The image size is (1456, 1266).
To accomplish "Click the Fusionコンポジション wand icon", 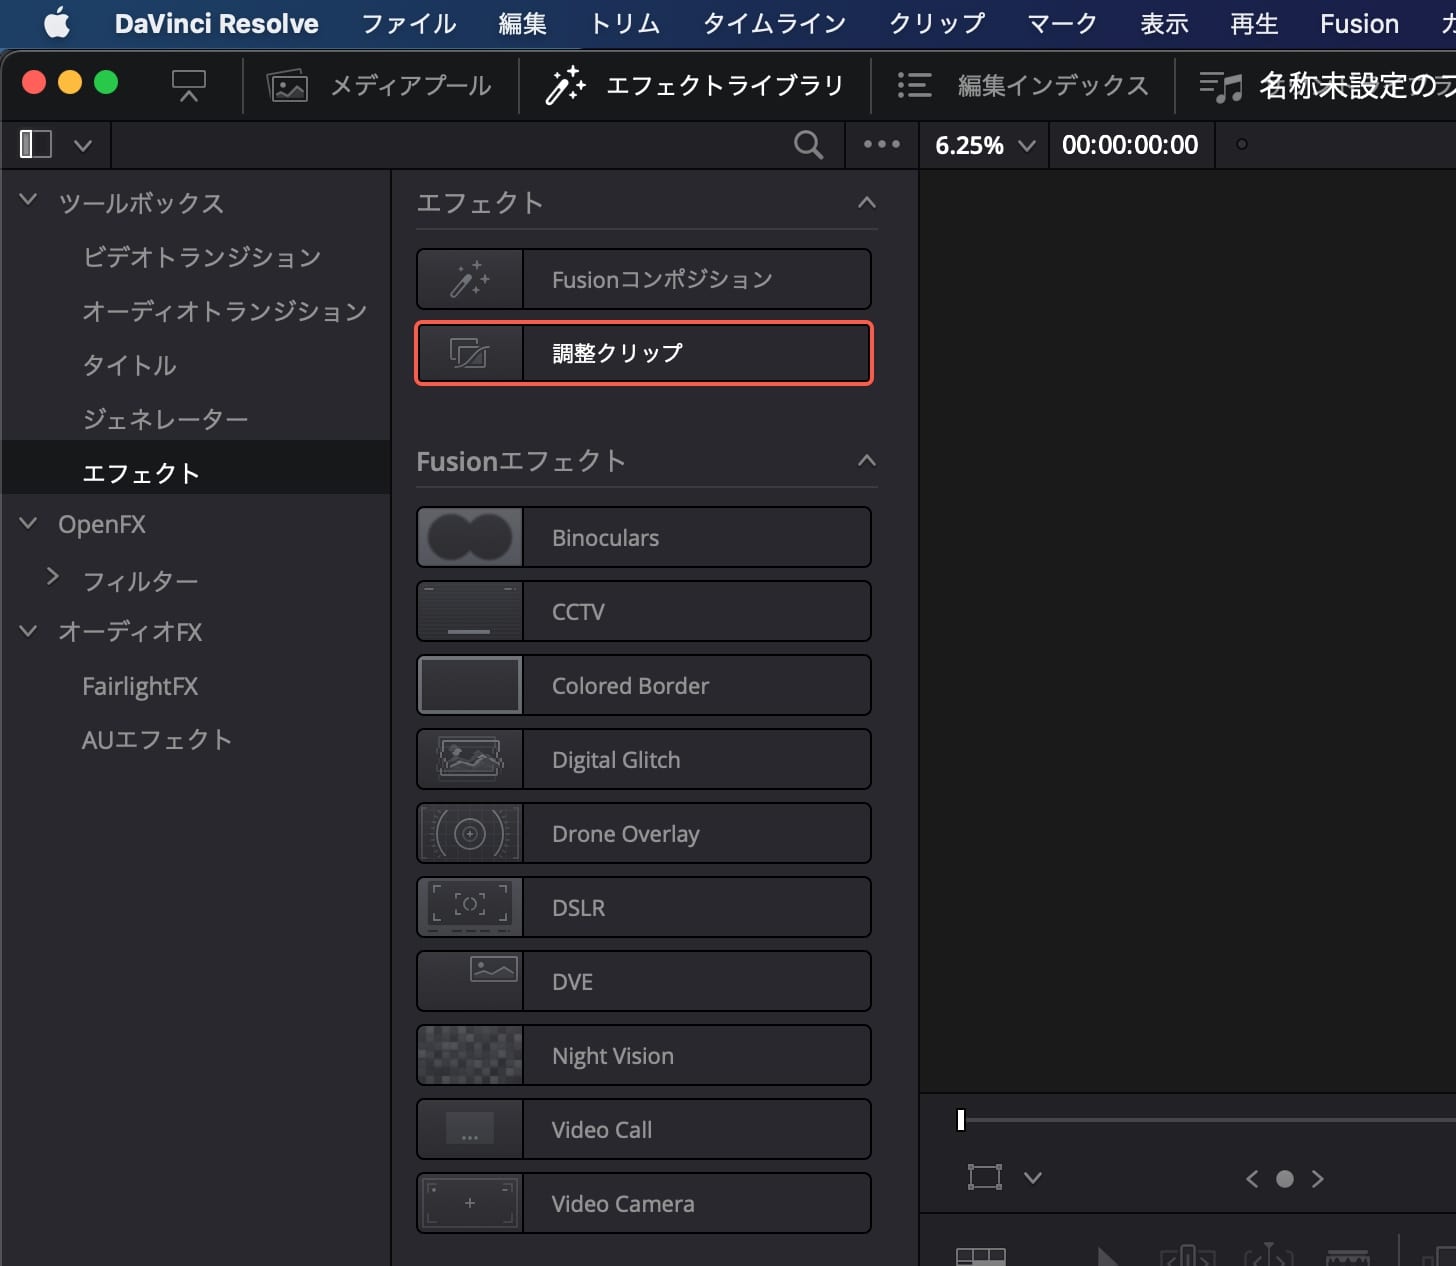I will click(470, 280).
